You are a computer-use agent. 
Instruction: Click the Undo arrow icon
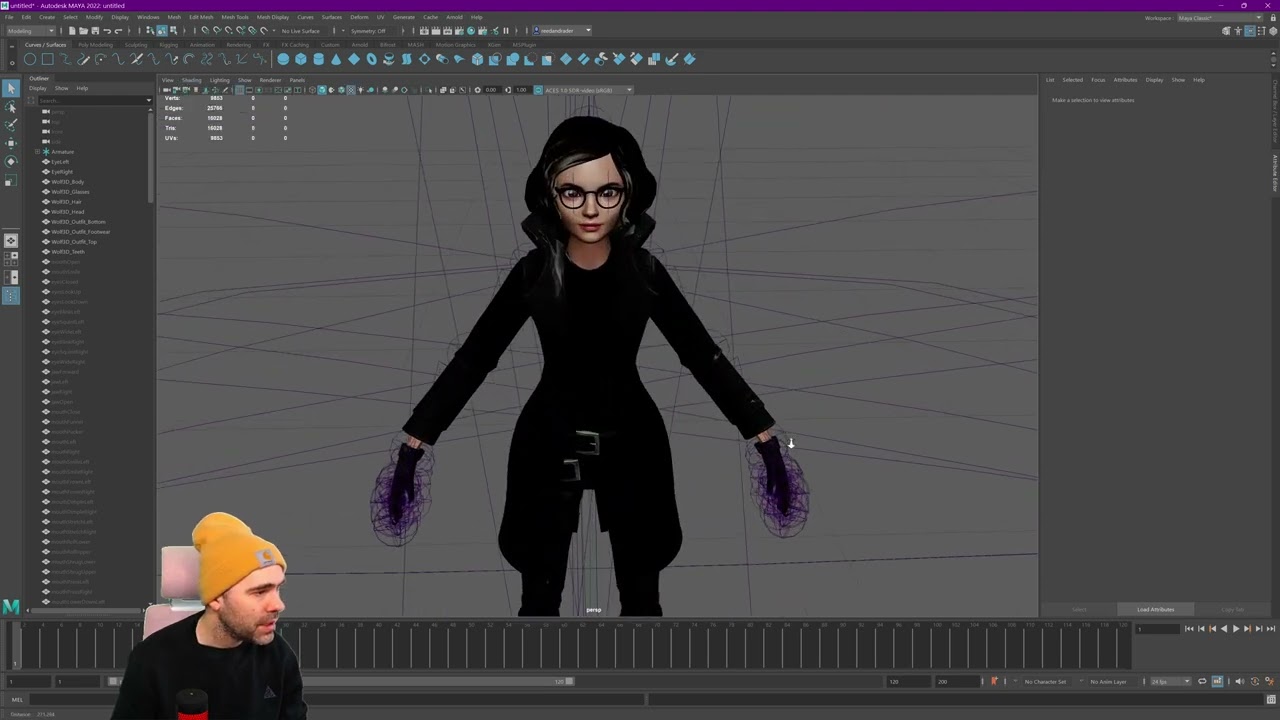(x=106, y=31)
